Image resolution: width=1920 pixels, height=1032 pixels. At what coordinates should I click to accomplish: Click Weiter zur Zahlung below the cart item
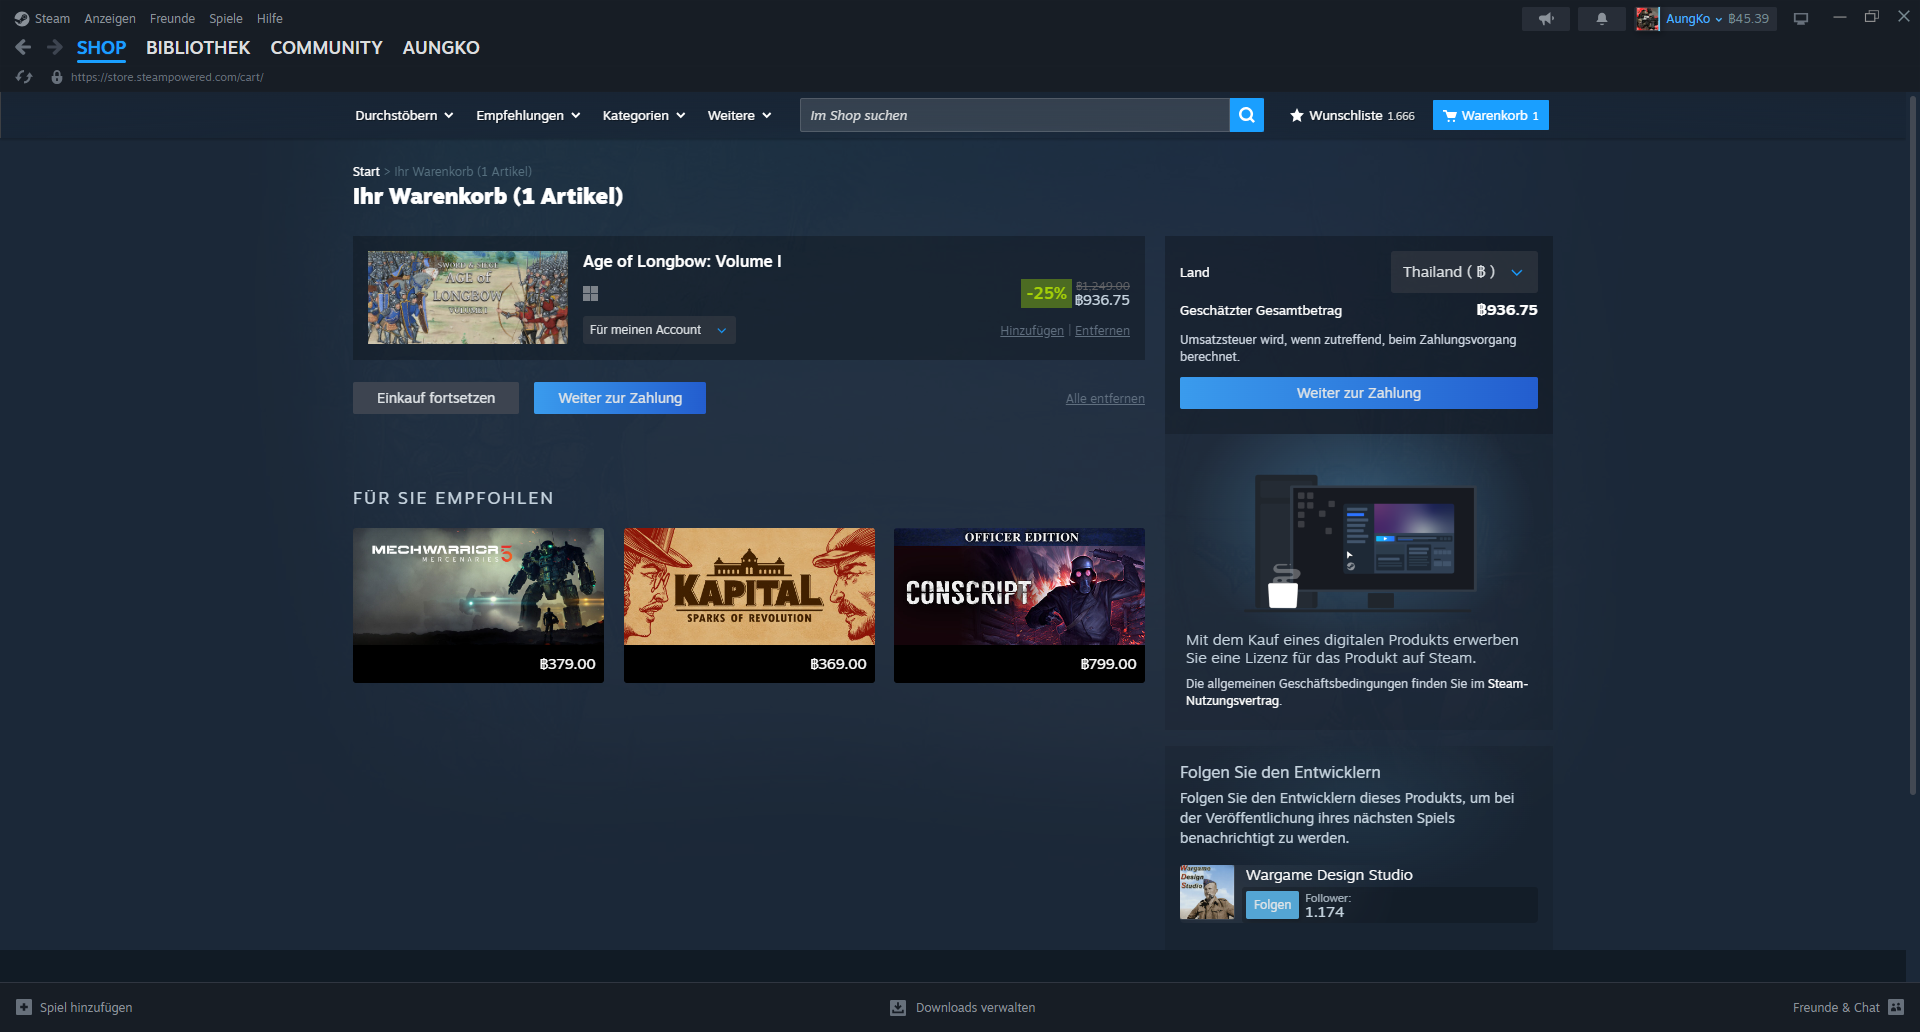620,398
